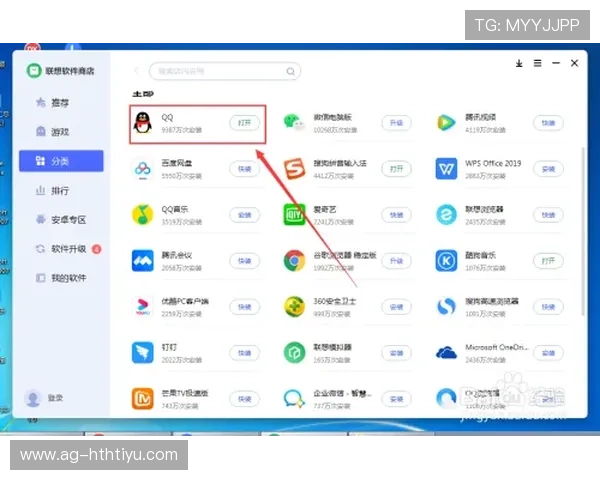Click the QQ penguin app icon
This screenshot has width=600, height=480.
pyautogui.click(x=142, y=123)
